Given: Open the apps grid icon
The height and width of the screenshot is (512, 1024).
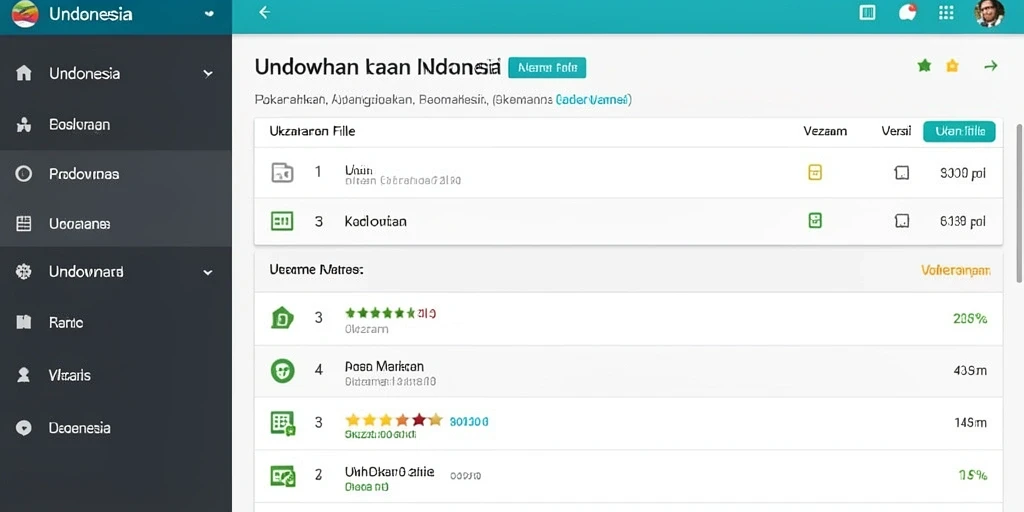Looking at the screenshot, I should pyautogui.click(x=946, y=12).
